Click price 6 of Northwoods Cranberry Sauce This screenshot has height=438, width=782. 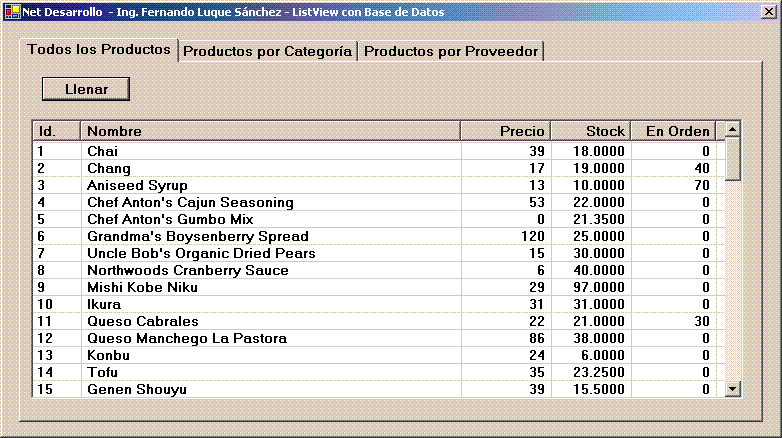(x=541, y=270)
